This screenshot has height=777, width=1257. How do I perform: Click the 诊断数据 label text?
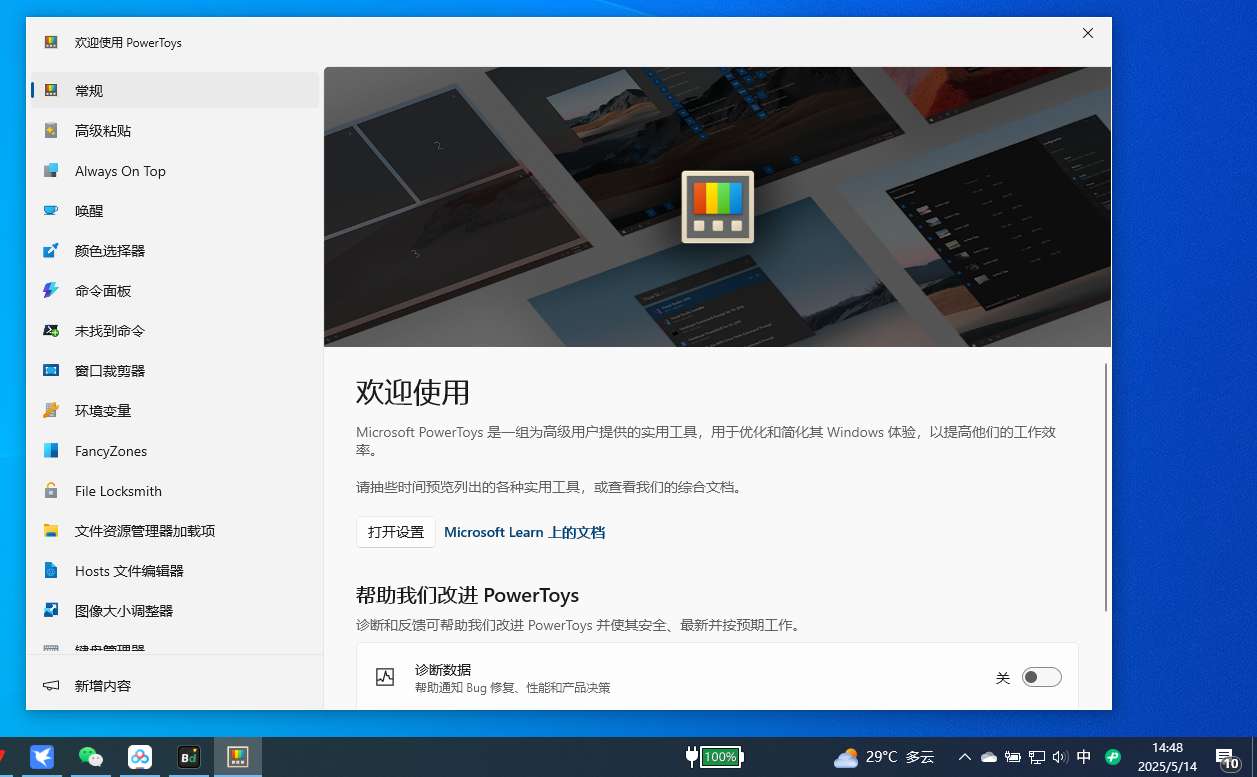(x=443, y=669)
